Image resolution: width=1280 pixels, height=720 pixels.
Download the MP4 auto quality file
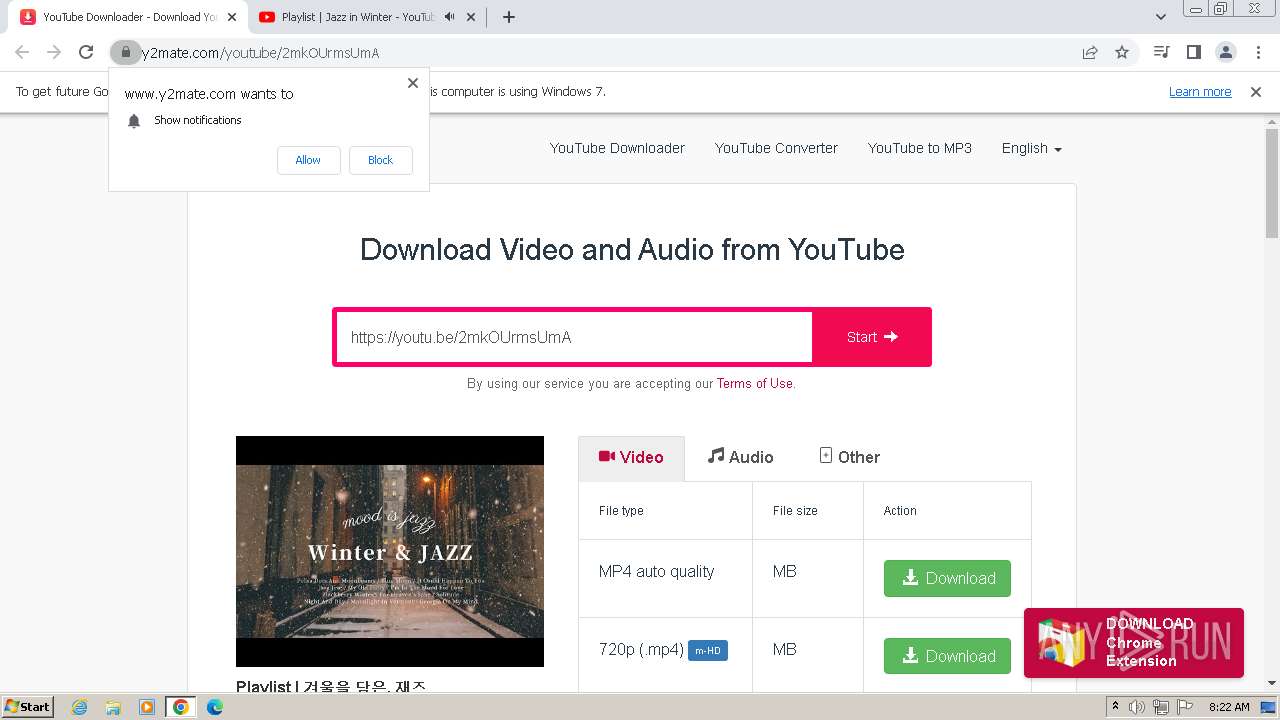947,578
